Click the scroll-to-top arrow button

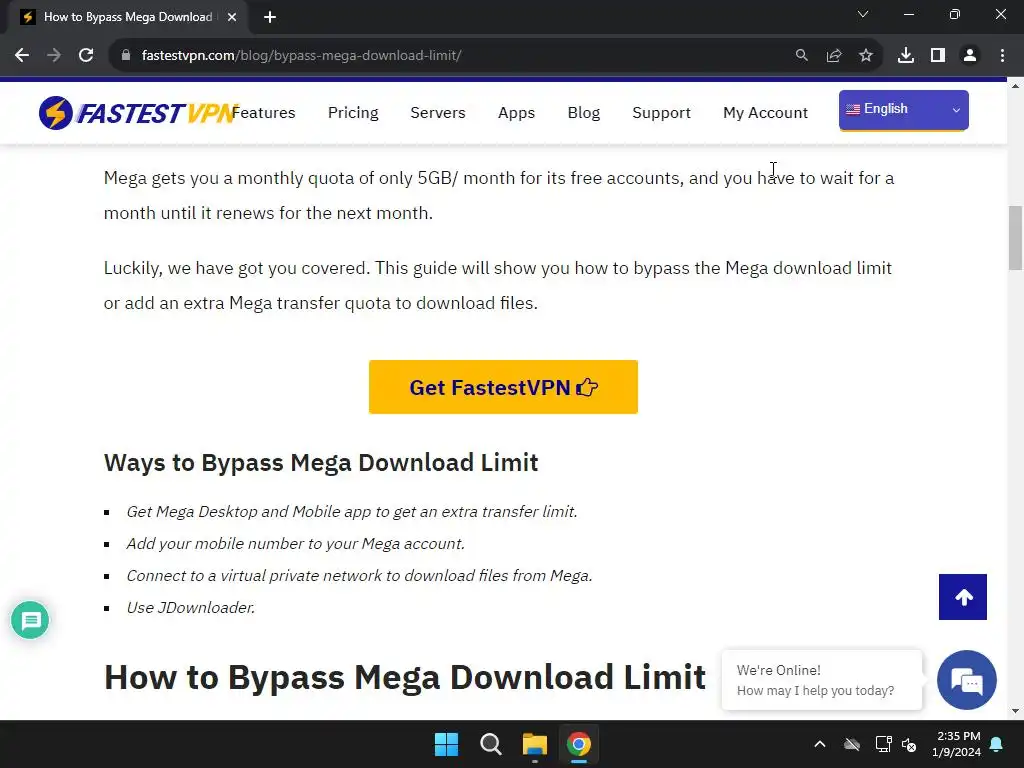(963, 597)
